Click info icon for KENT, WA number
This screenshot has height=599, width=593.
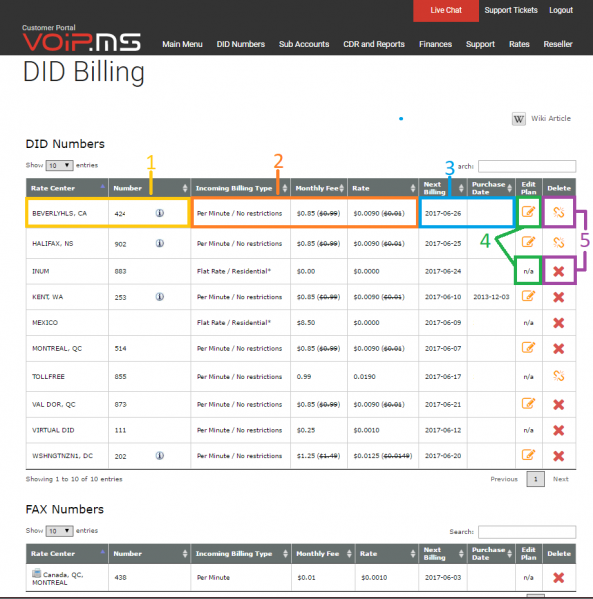(160, 297)
